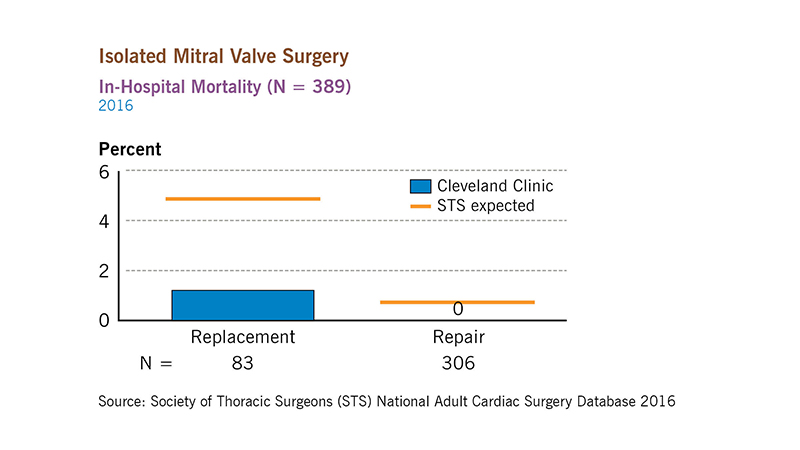
Task: Select the "Replacement" category label
Action: point(243,337)
